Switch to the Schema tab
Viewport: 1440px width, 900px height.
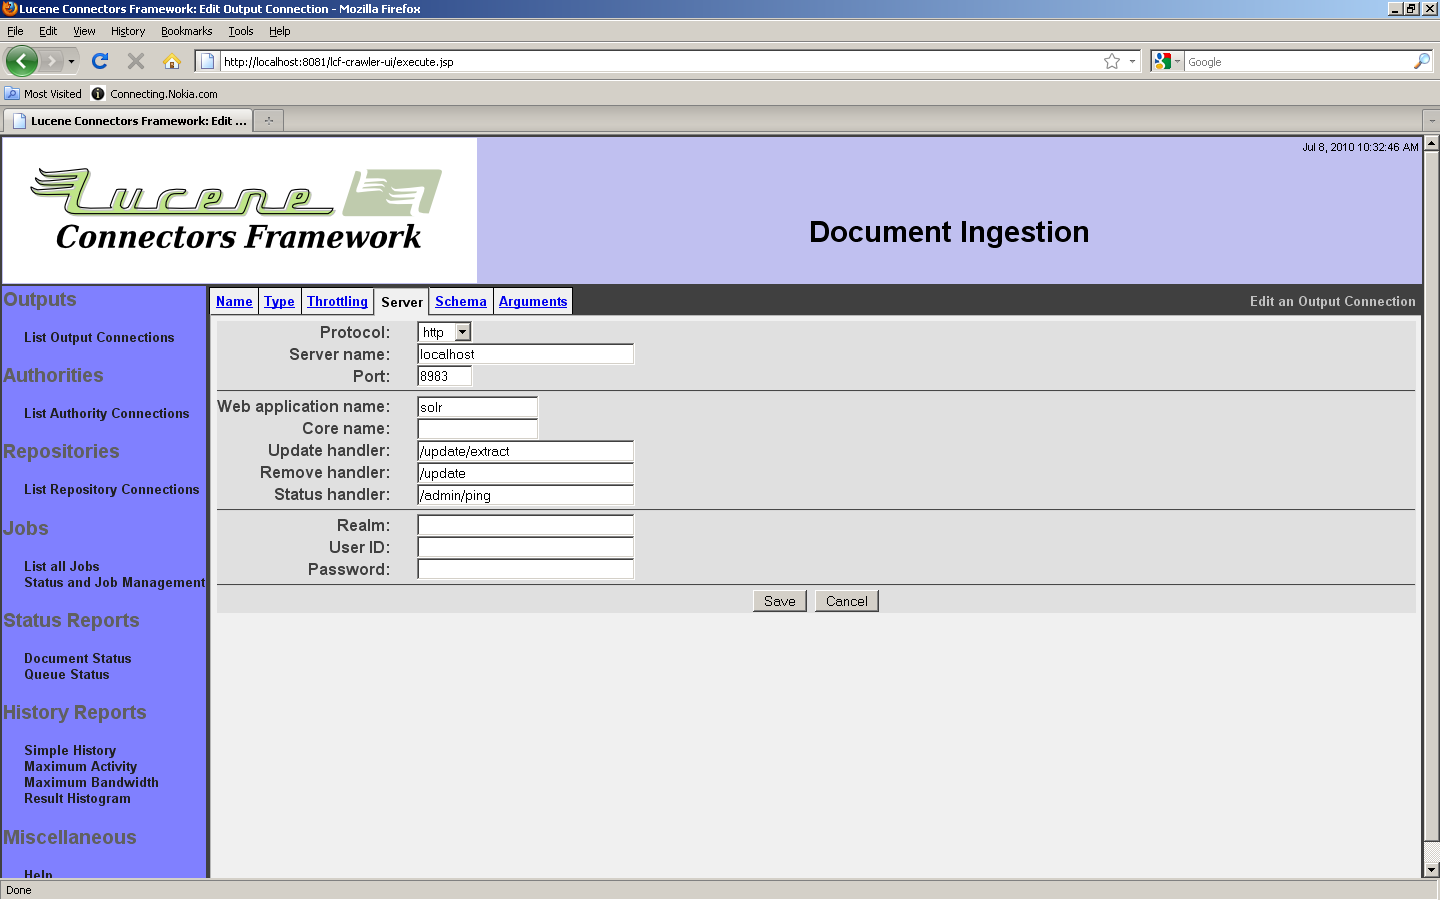point(460,301)
